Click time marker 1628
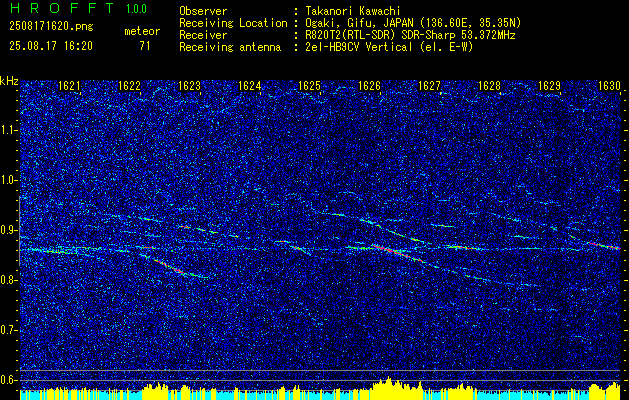 pyautogui.click(x=489, y=85)
